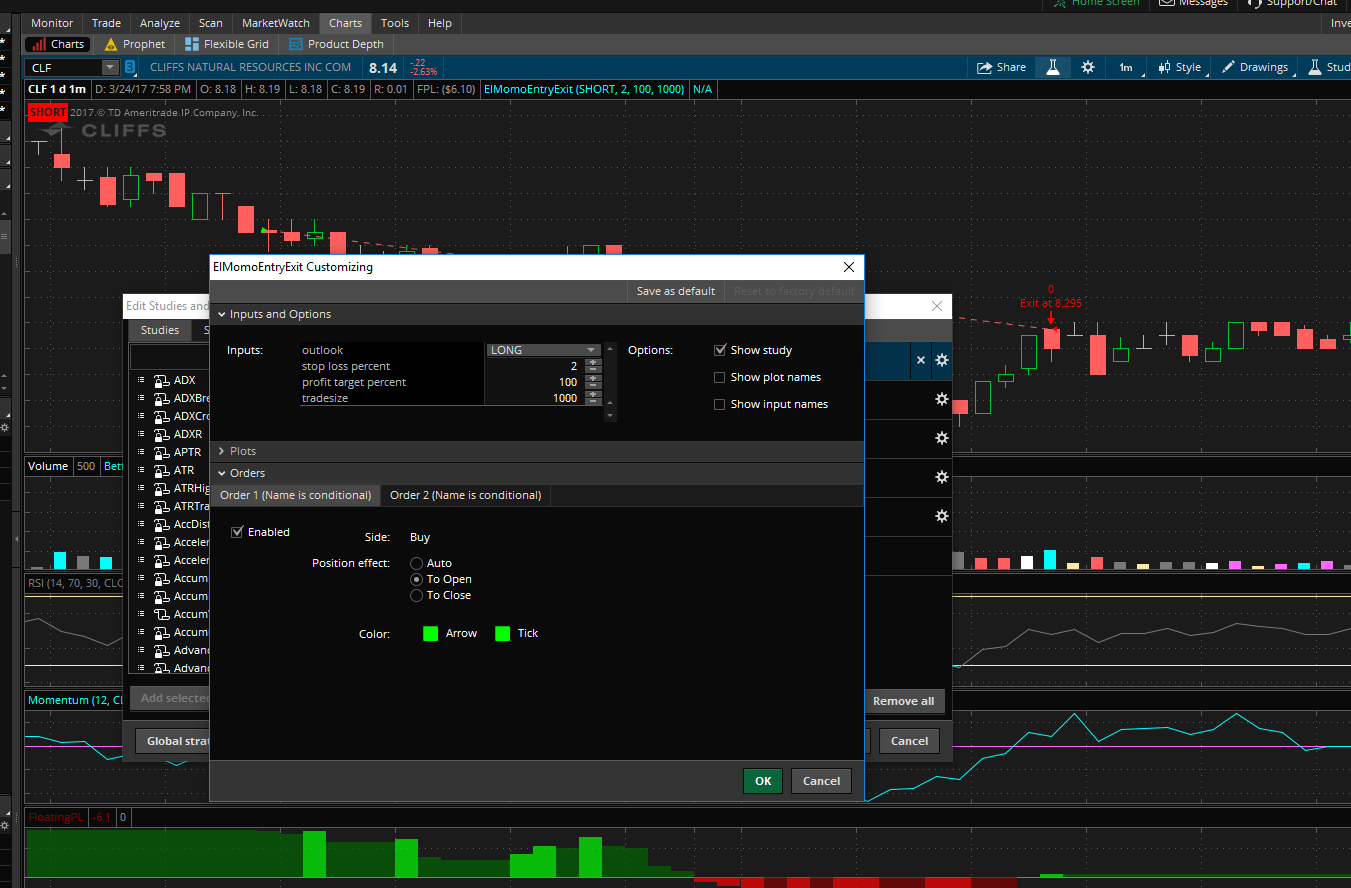
Task: Open the outlook LONG dropdown
Action: tap(544, 350)
